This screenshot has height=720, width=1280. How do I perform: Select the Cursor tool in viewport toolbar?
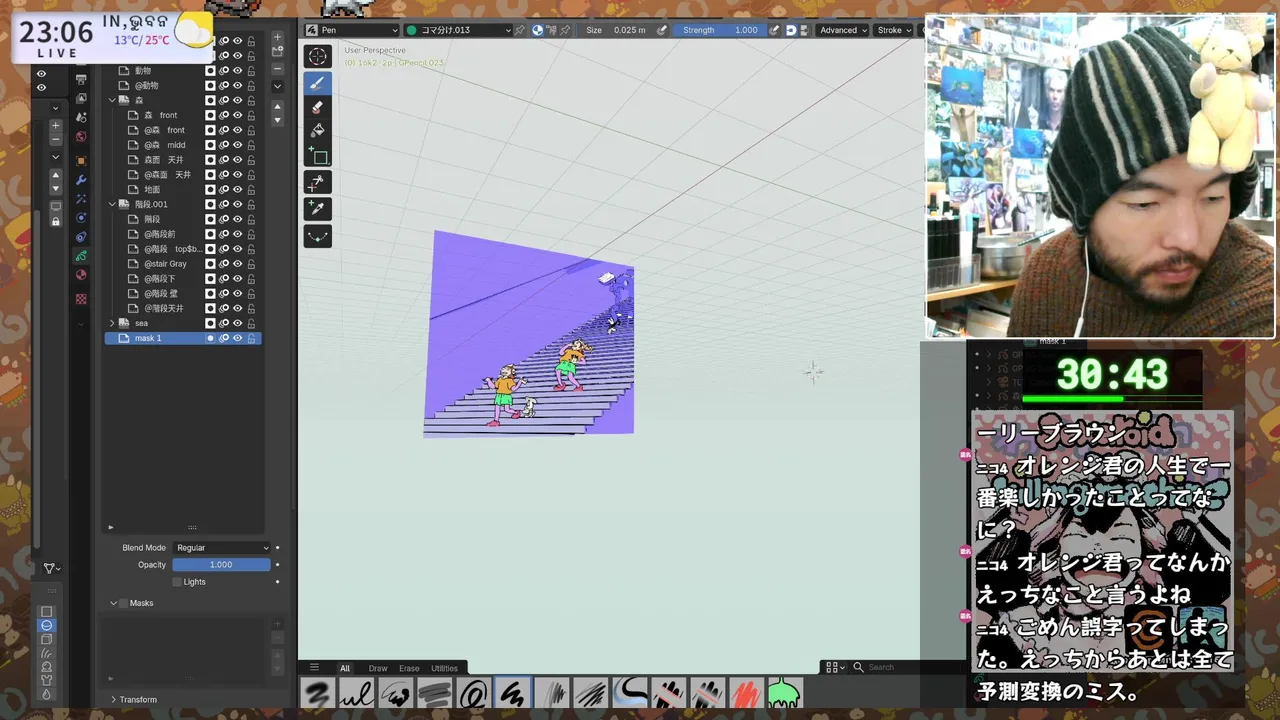318,57
